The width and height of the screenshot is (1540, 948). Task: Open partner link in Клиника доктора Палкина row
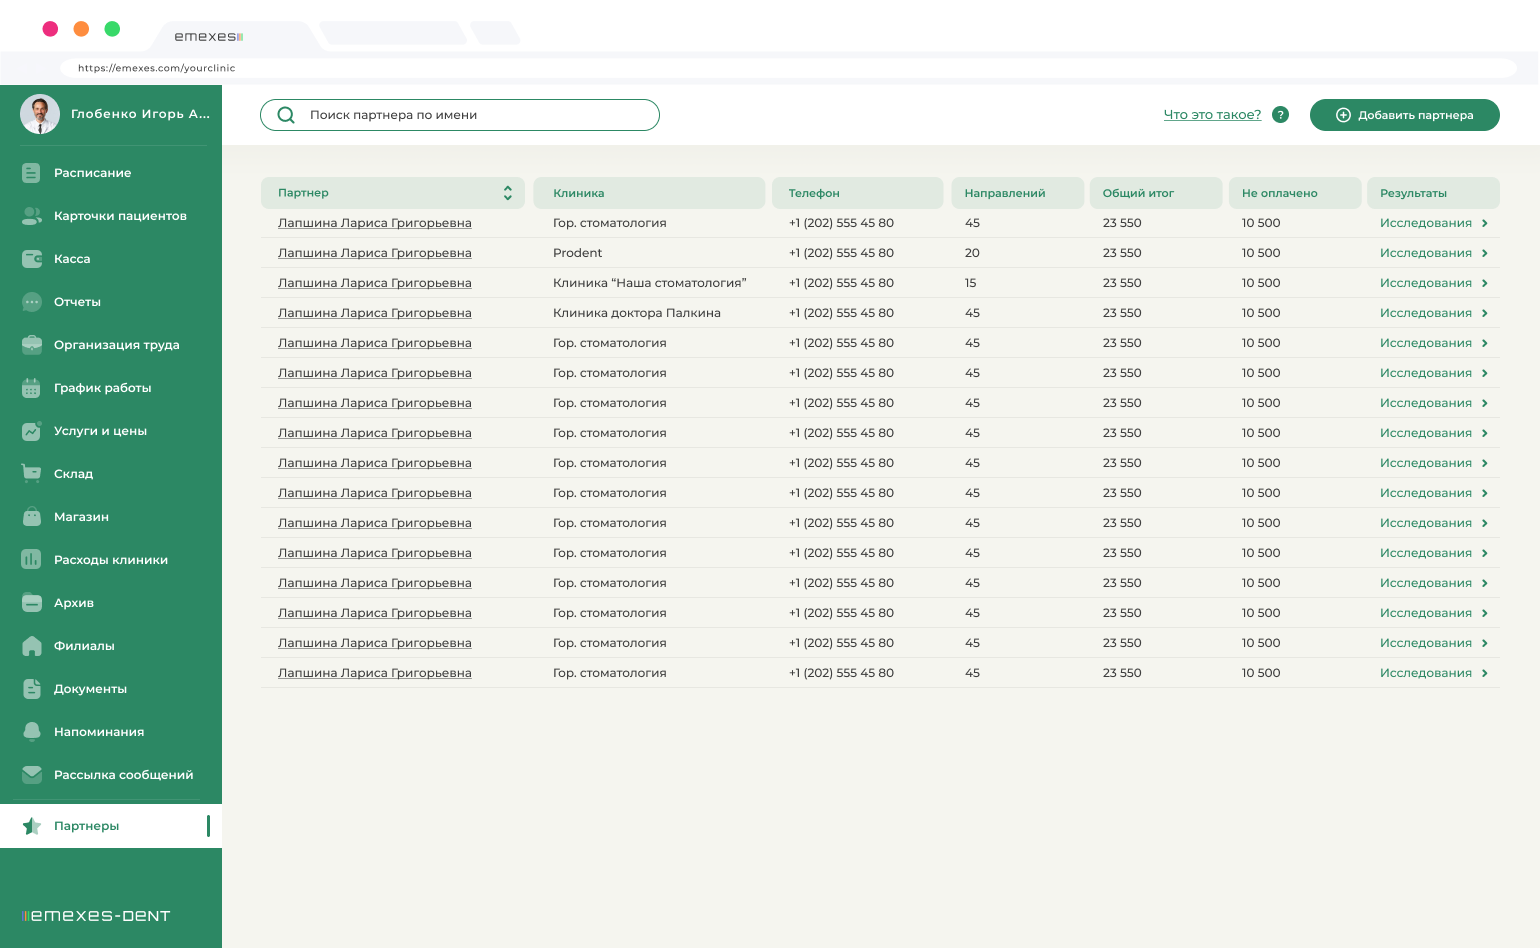(374, 313)
